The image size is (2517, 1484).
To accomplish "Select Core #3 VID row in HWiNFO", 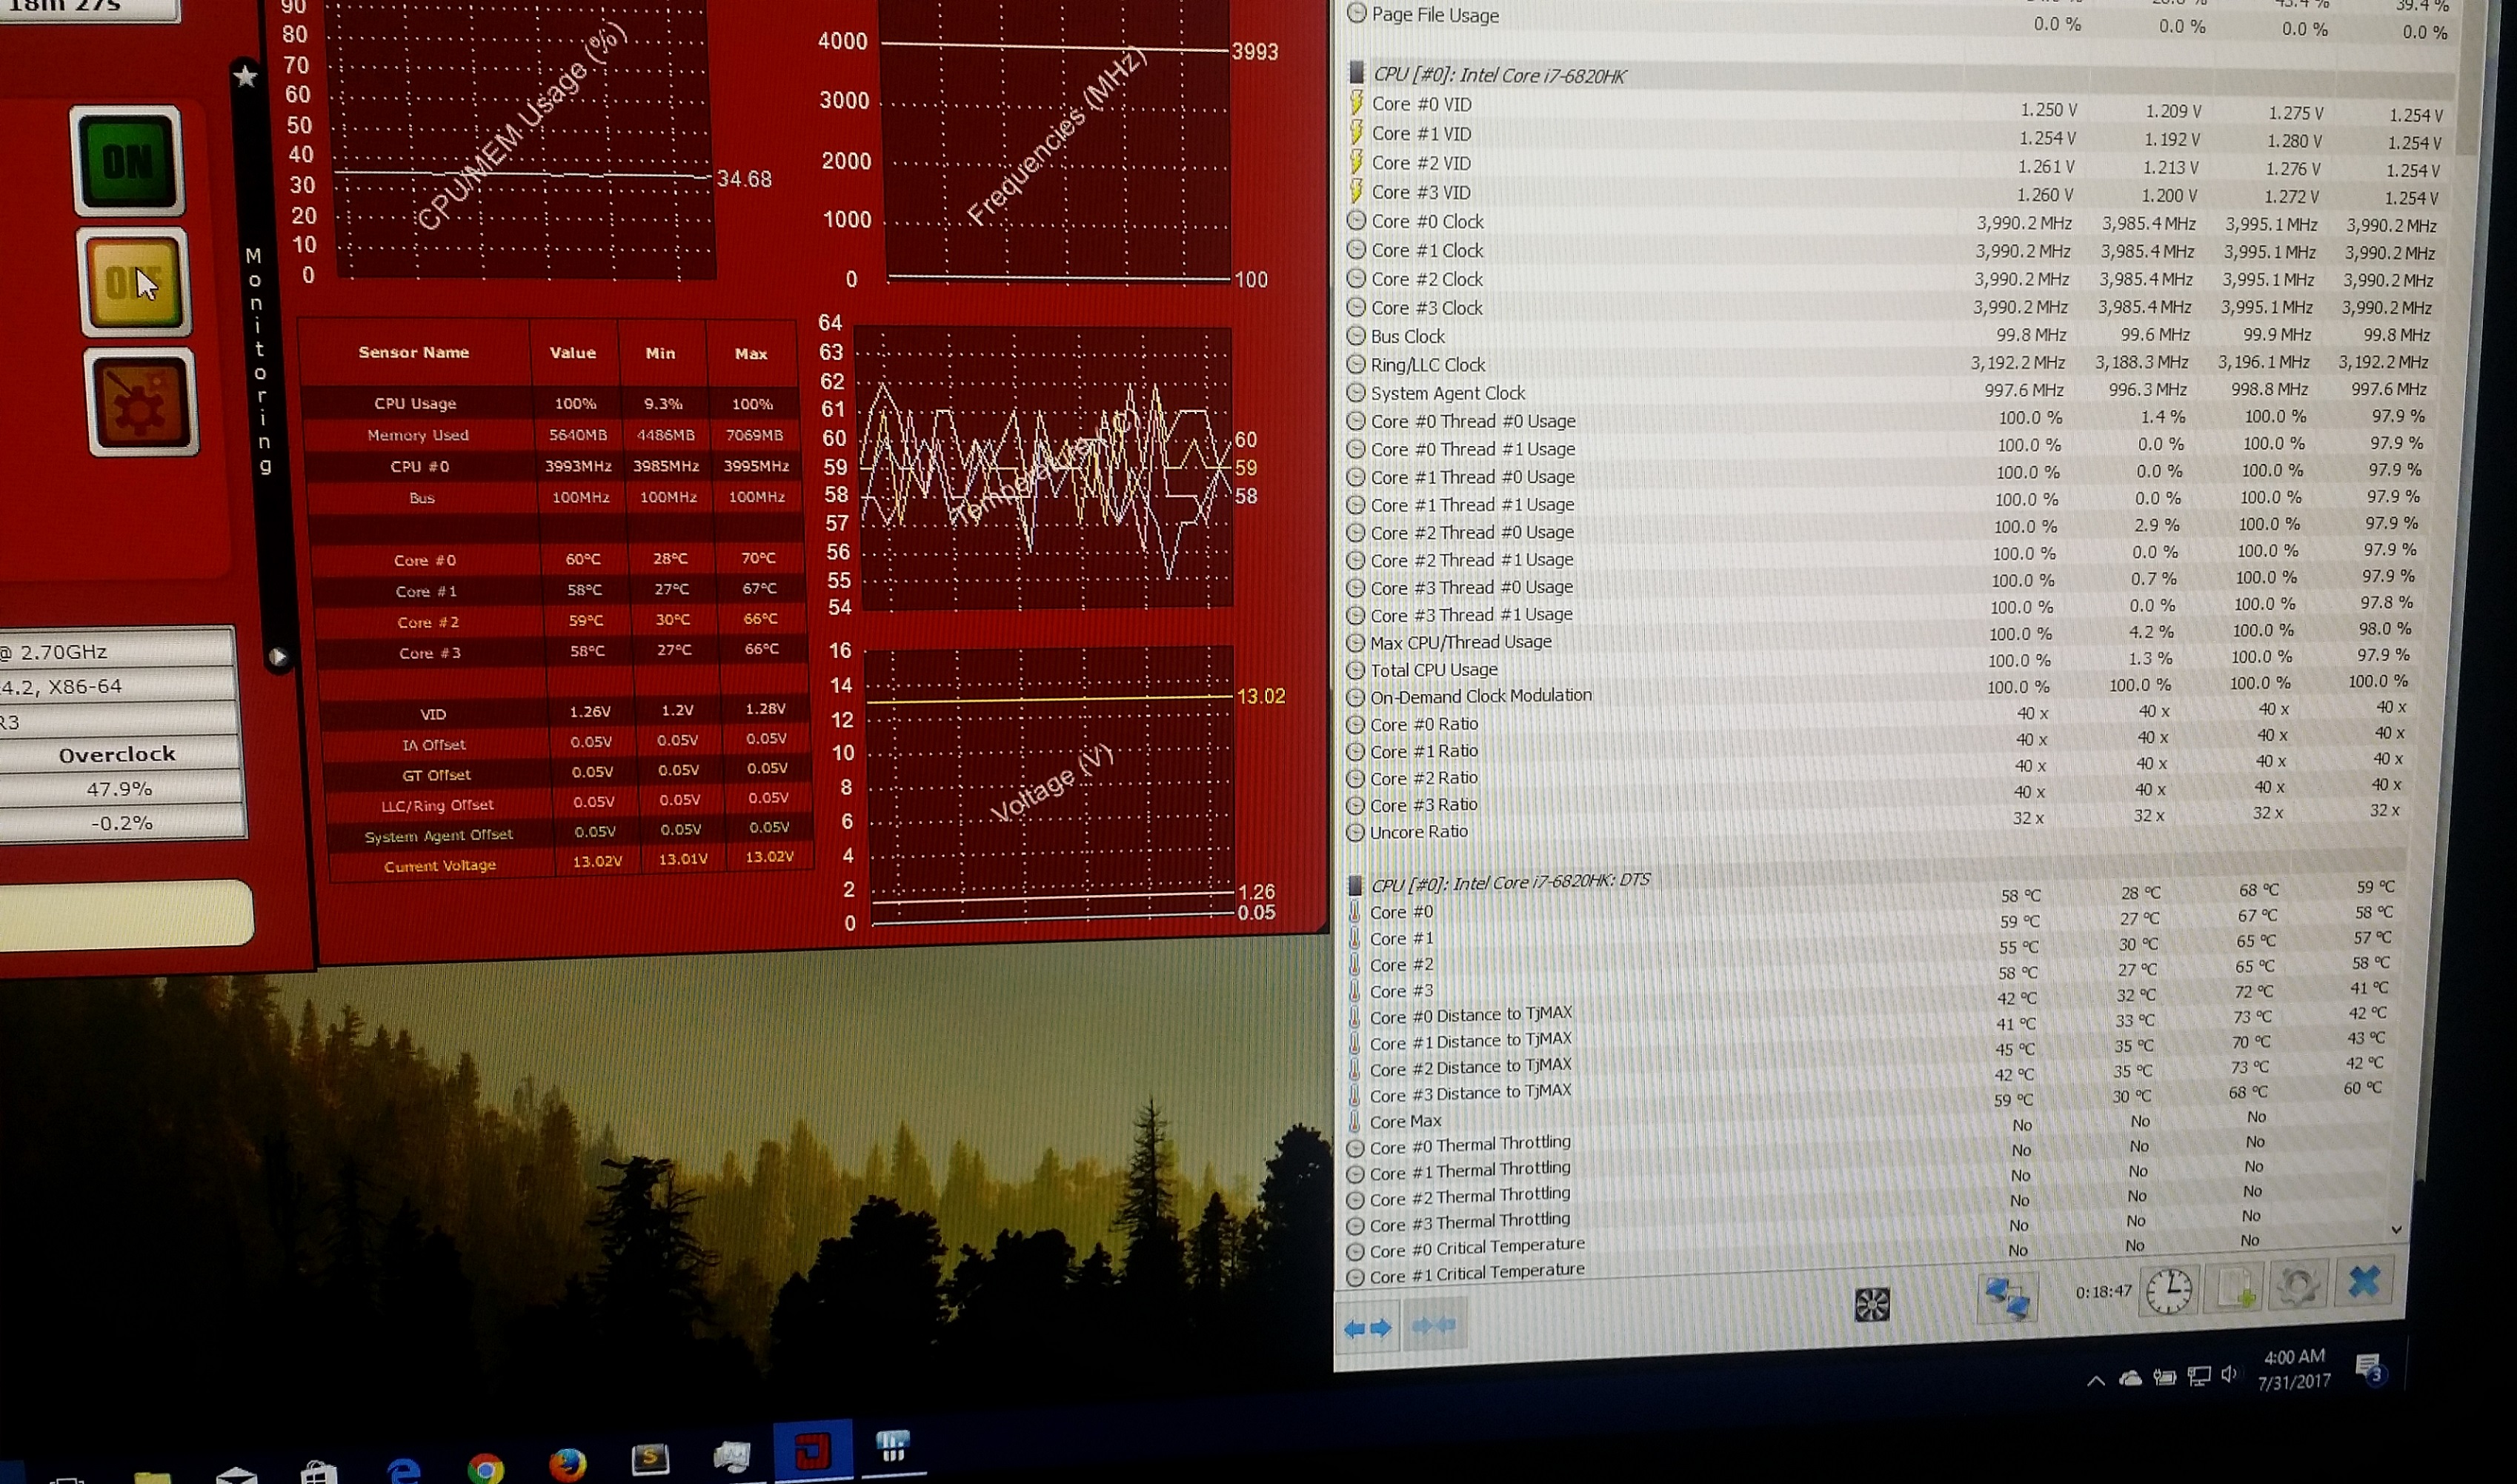I will [x=1895, y=194].
